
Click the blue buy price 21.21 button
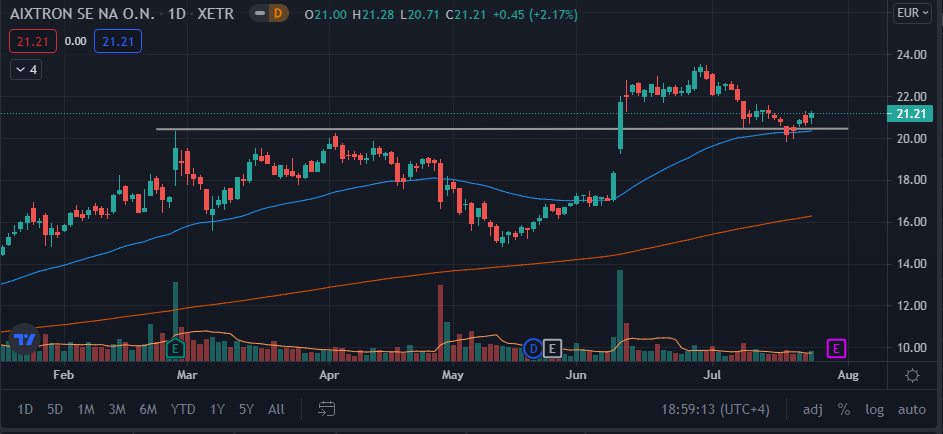click(118, 41)
